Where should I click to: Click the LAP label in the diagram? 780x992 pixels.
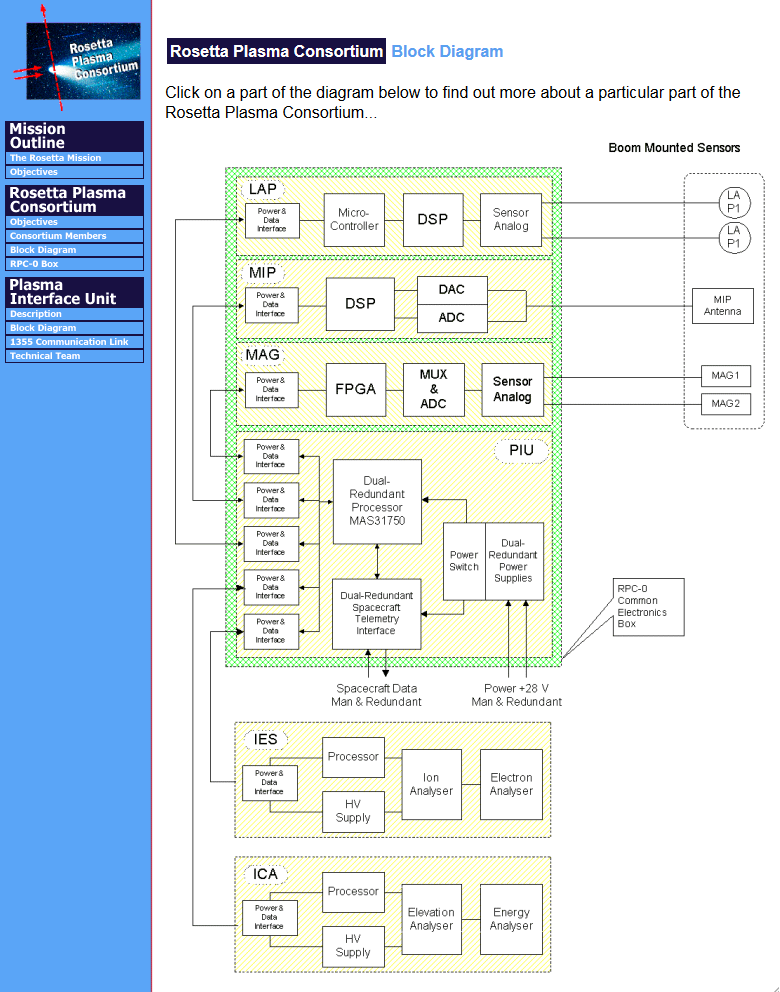[x=263, y=189]
